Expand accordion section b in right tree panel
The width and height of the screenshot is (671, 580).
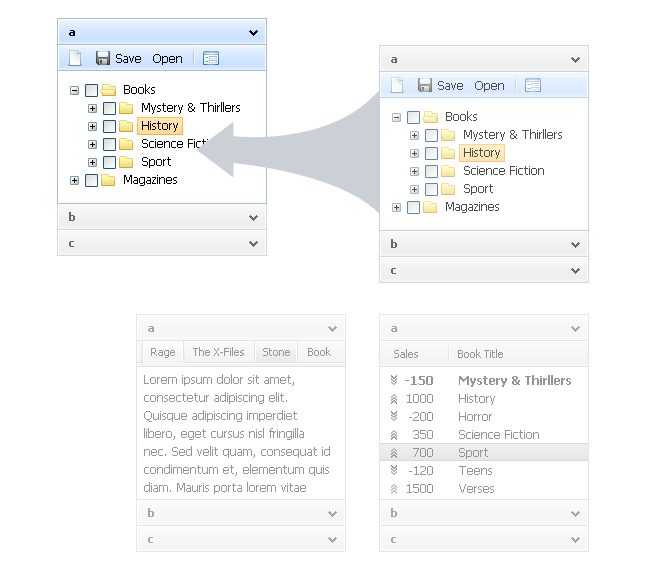(x=483, y=244)
